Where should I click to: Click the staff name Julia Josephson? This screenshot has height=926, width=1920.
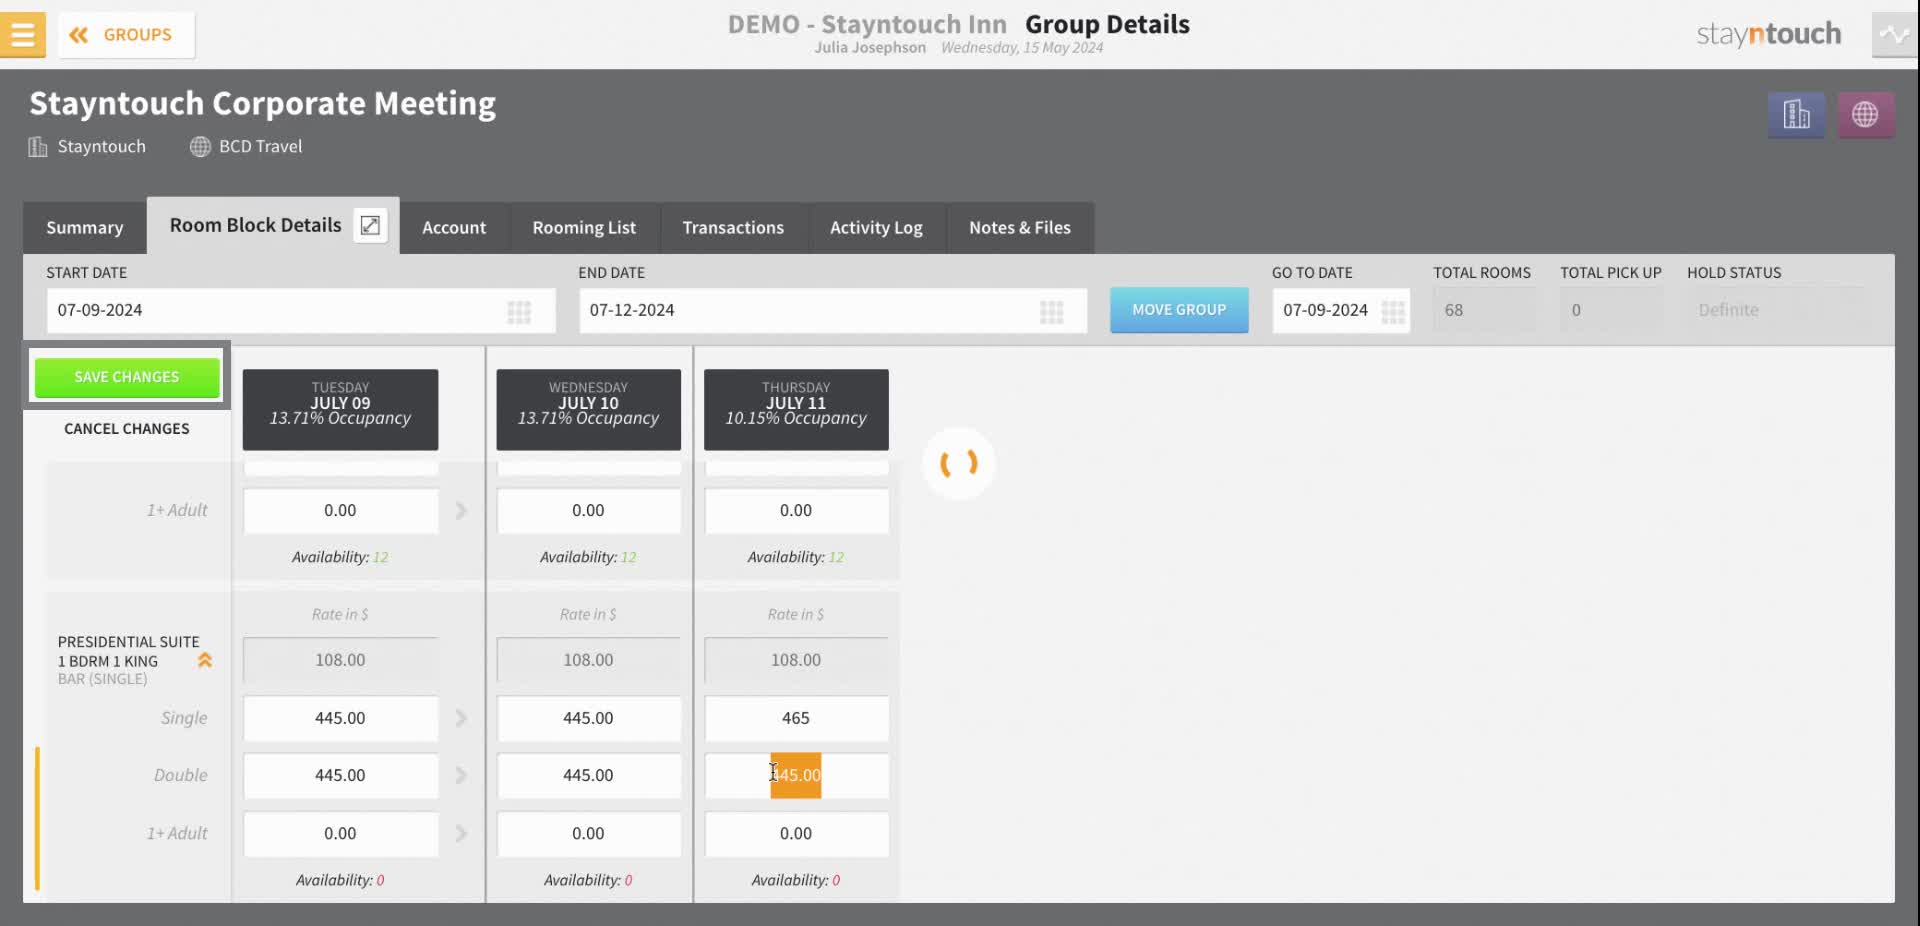[870, 48]
